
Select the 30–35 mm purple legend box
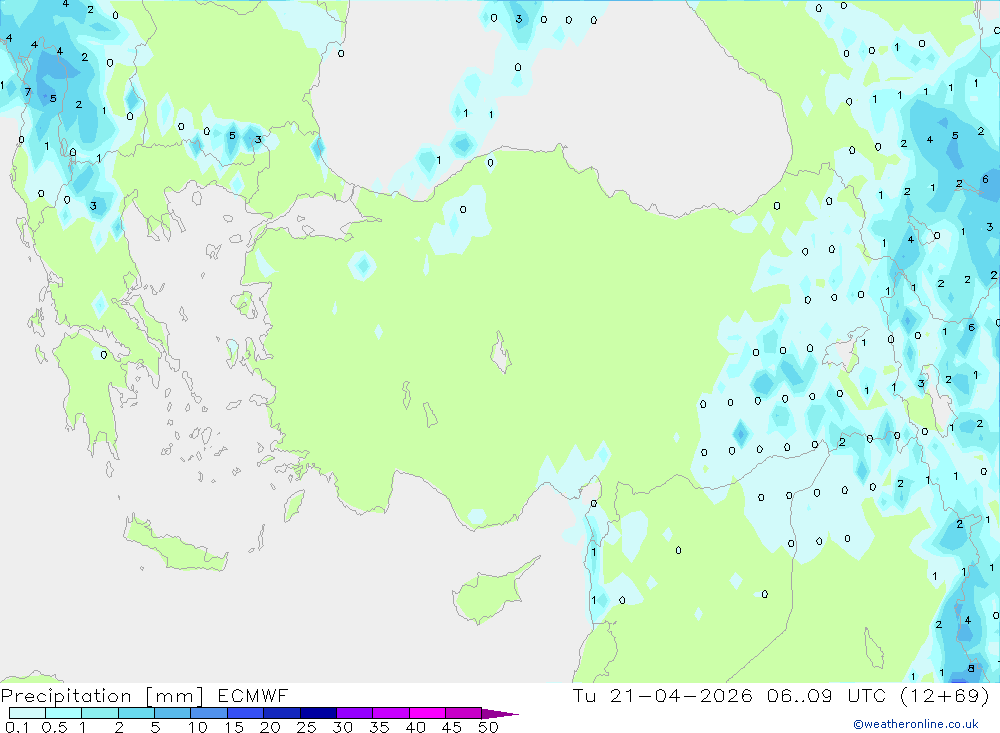click(x=355, y=713)
